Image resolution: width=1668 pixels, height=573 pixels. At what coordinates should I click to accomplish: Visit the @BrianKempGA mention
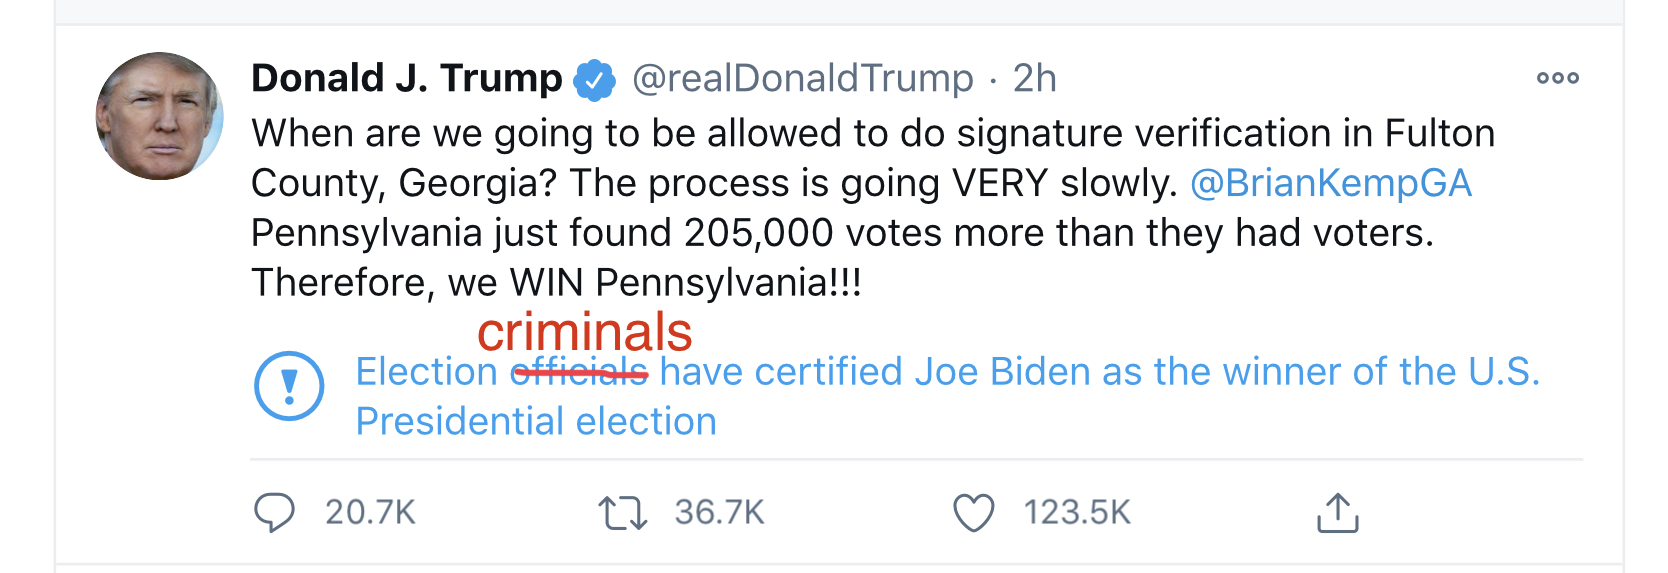1330,183
